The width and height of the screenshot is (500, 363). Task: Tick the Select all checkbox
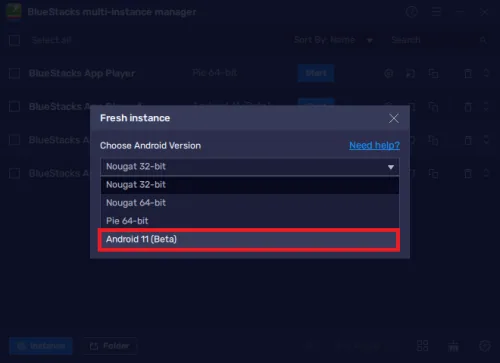point(14,40)
